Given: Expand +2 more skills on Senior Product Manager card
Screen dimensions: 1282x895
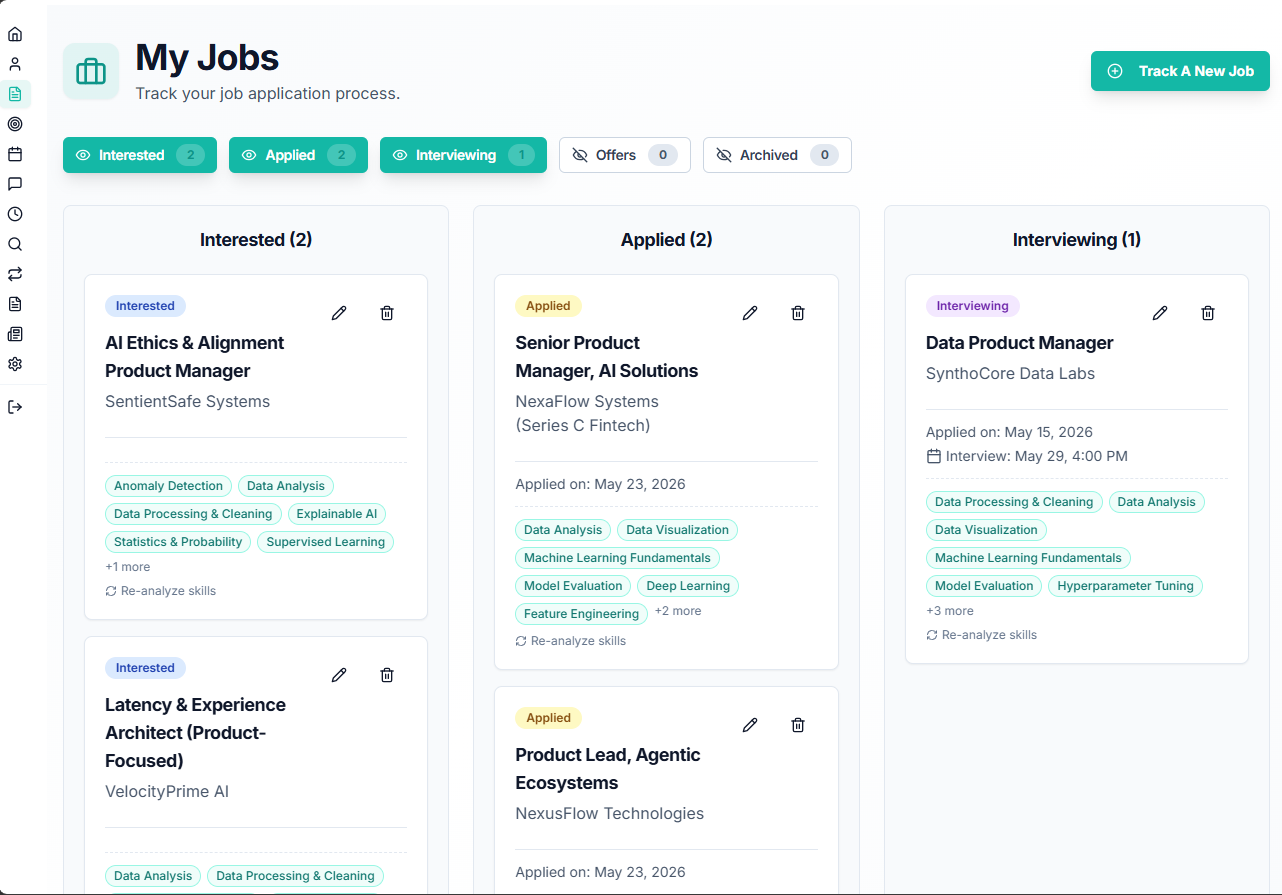Looking at the screenshot, I should tap(678, 611).
